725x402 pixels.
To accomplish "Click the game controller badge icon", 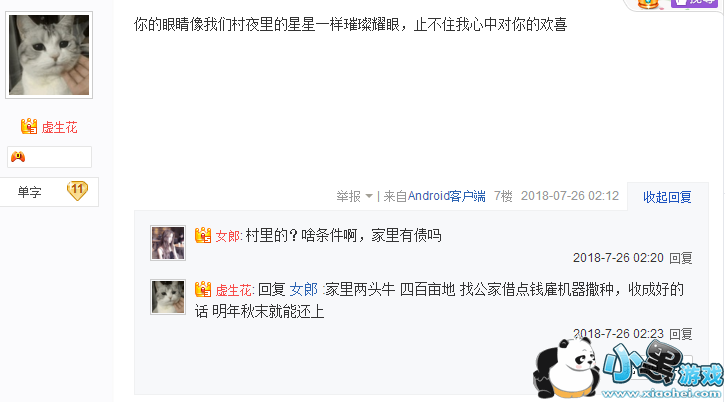I will pyautogui.click(x=18, y=157).
